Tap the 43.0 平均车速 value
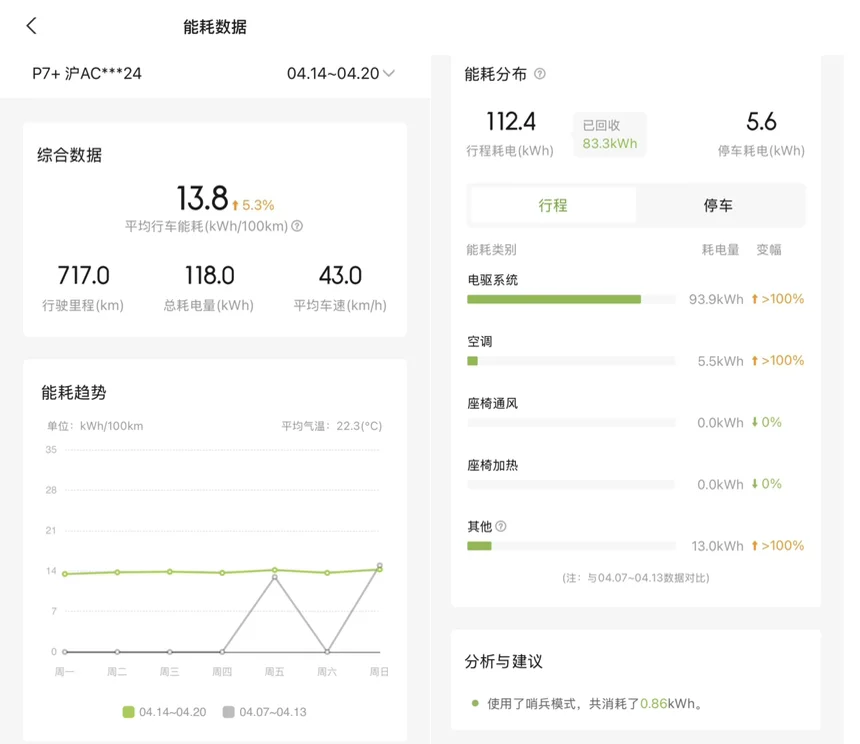Image resolution: width=860 pixels, height=744 pixels. click(340, 275)
